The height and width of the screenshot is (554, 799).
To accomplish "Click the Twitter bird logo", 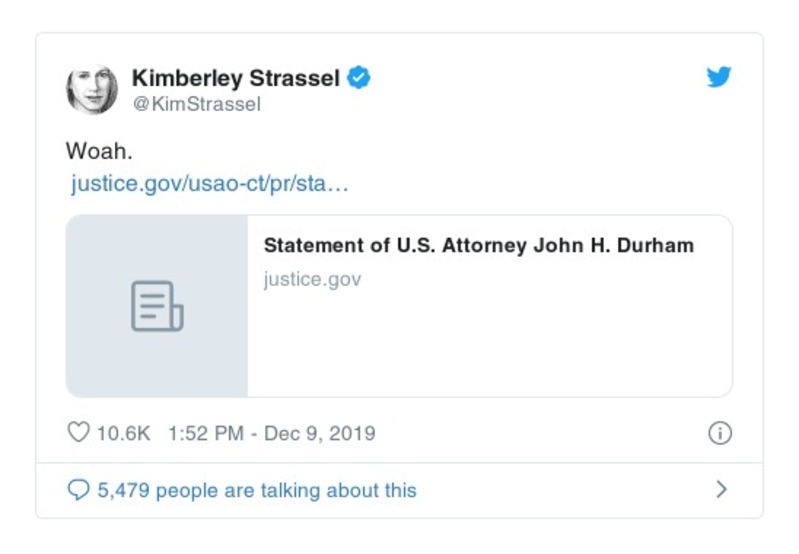I will (719, 77).
